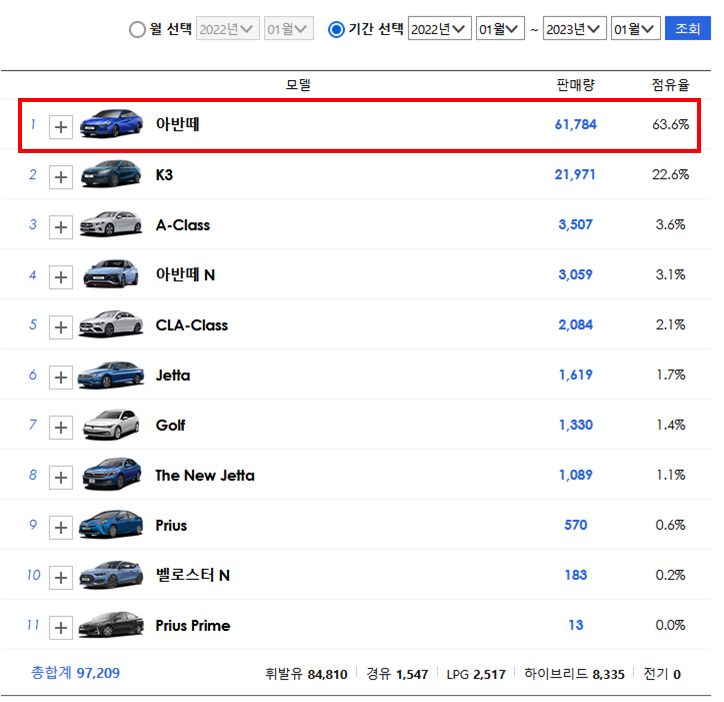Open the Jetta model name link
The image size is (724, 702).
tap(173, 375)
